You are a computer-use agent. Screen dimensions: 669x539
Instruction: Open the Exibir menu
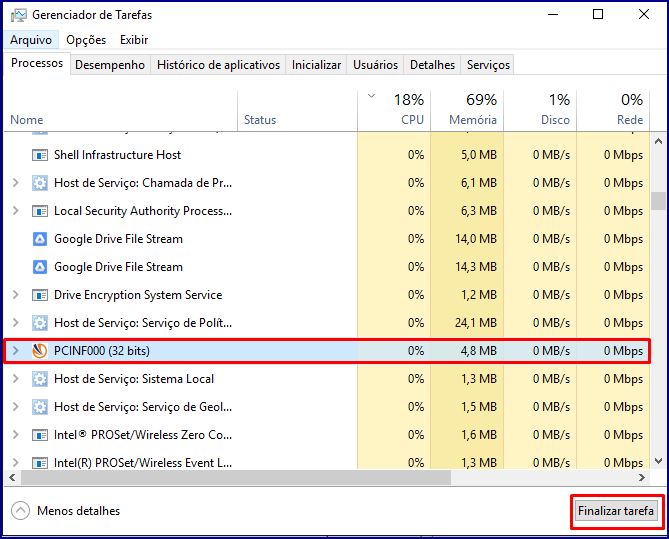pyautogui.click(x=134, y=40)
